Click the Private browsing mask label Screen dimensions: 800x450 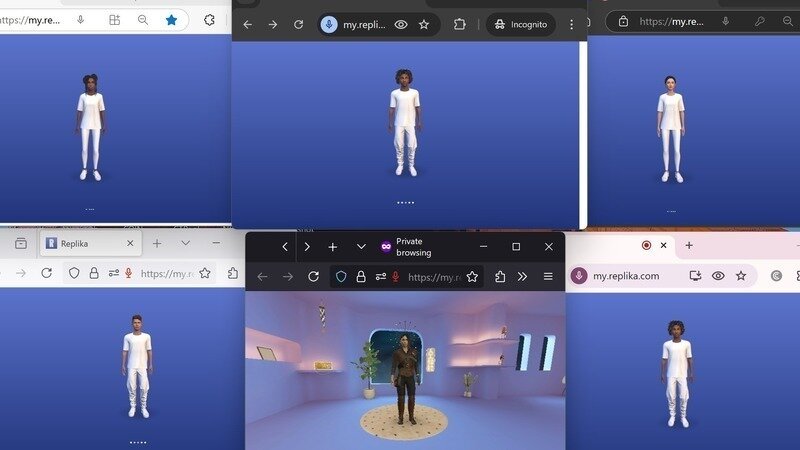click(x=406, y=247)
